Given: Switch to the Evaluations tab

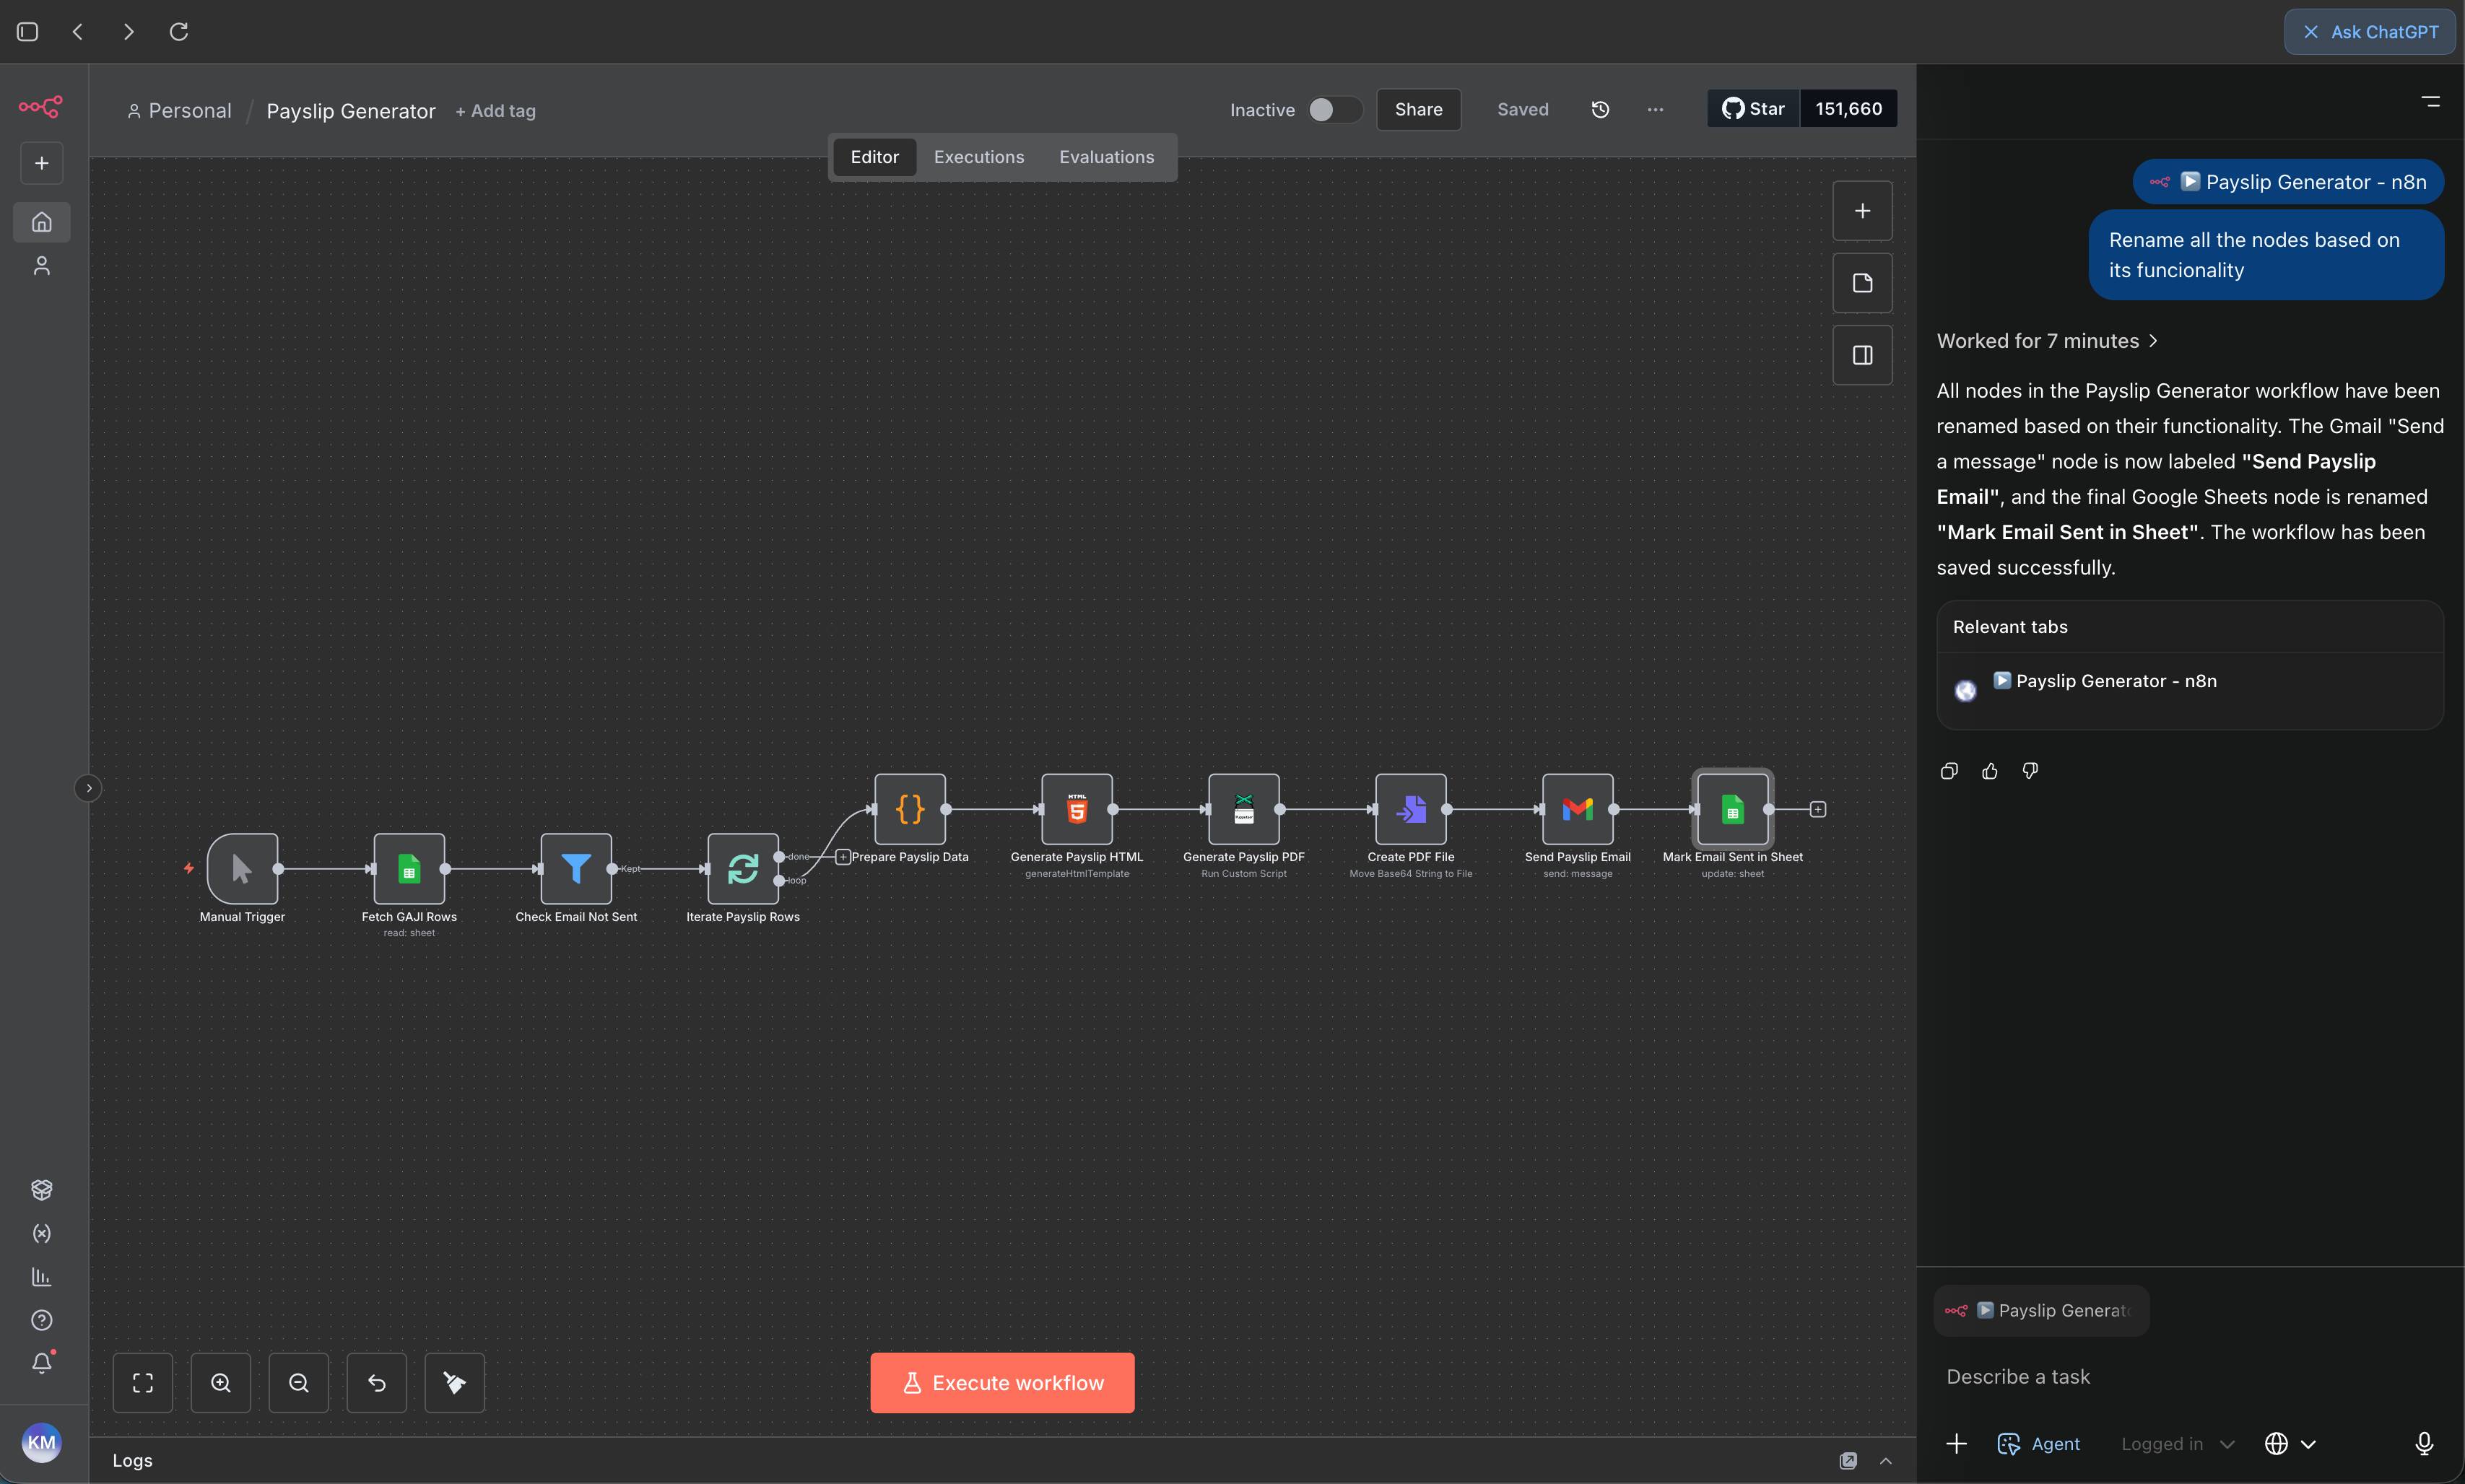Looking at the screenshot, I should coord(1106,157).
